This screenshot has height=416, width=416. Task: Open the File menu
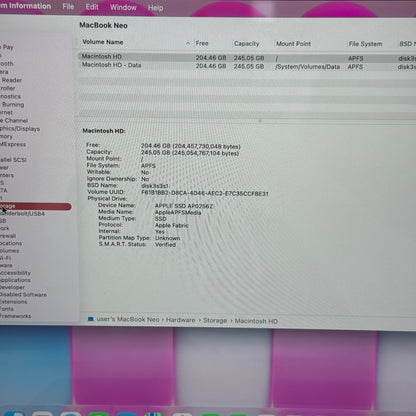68,6
